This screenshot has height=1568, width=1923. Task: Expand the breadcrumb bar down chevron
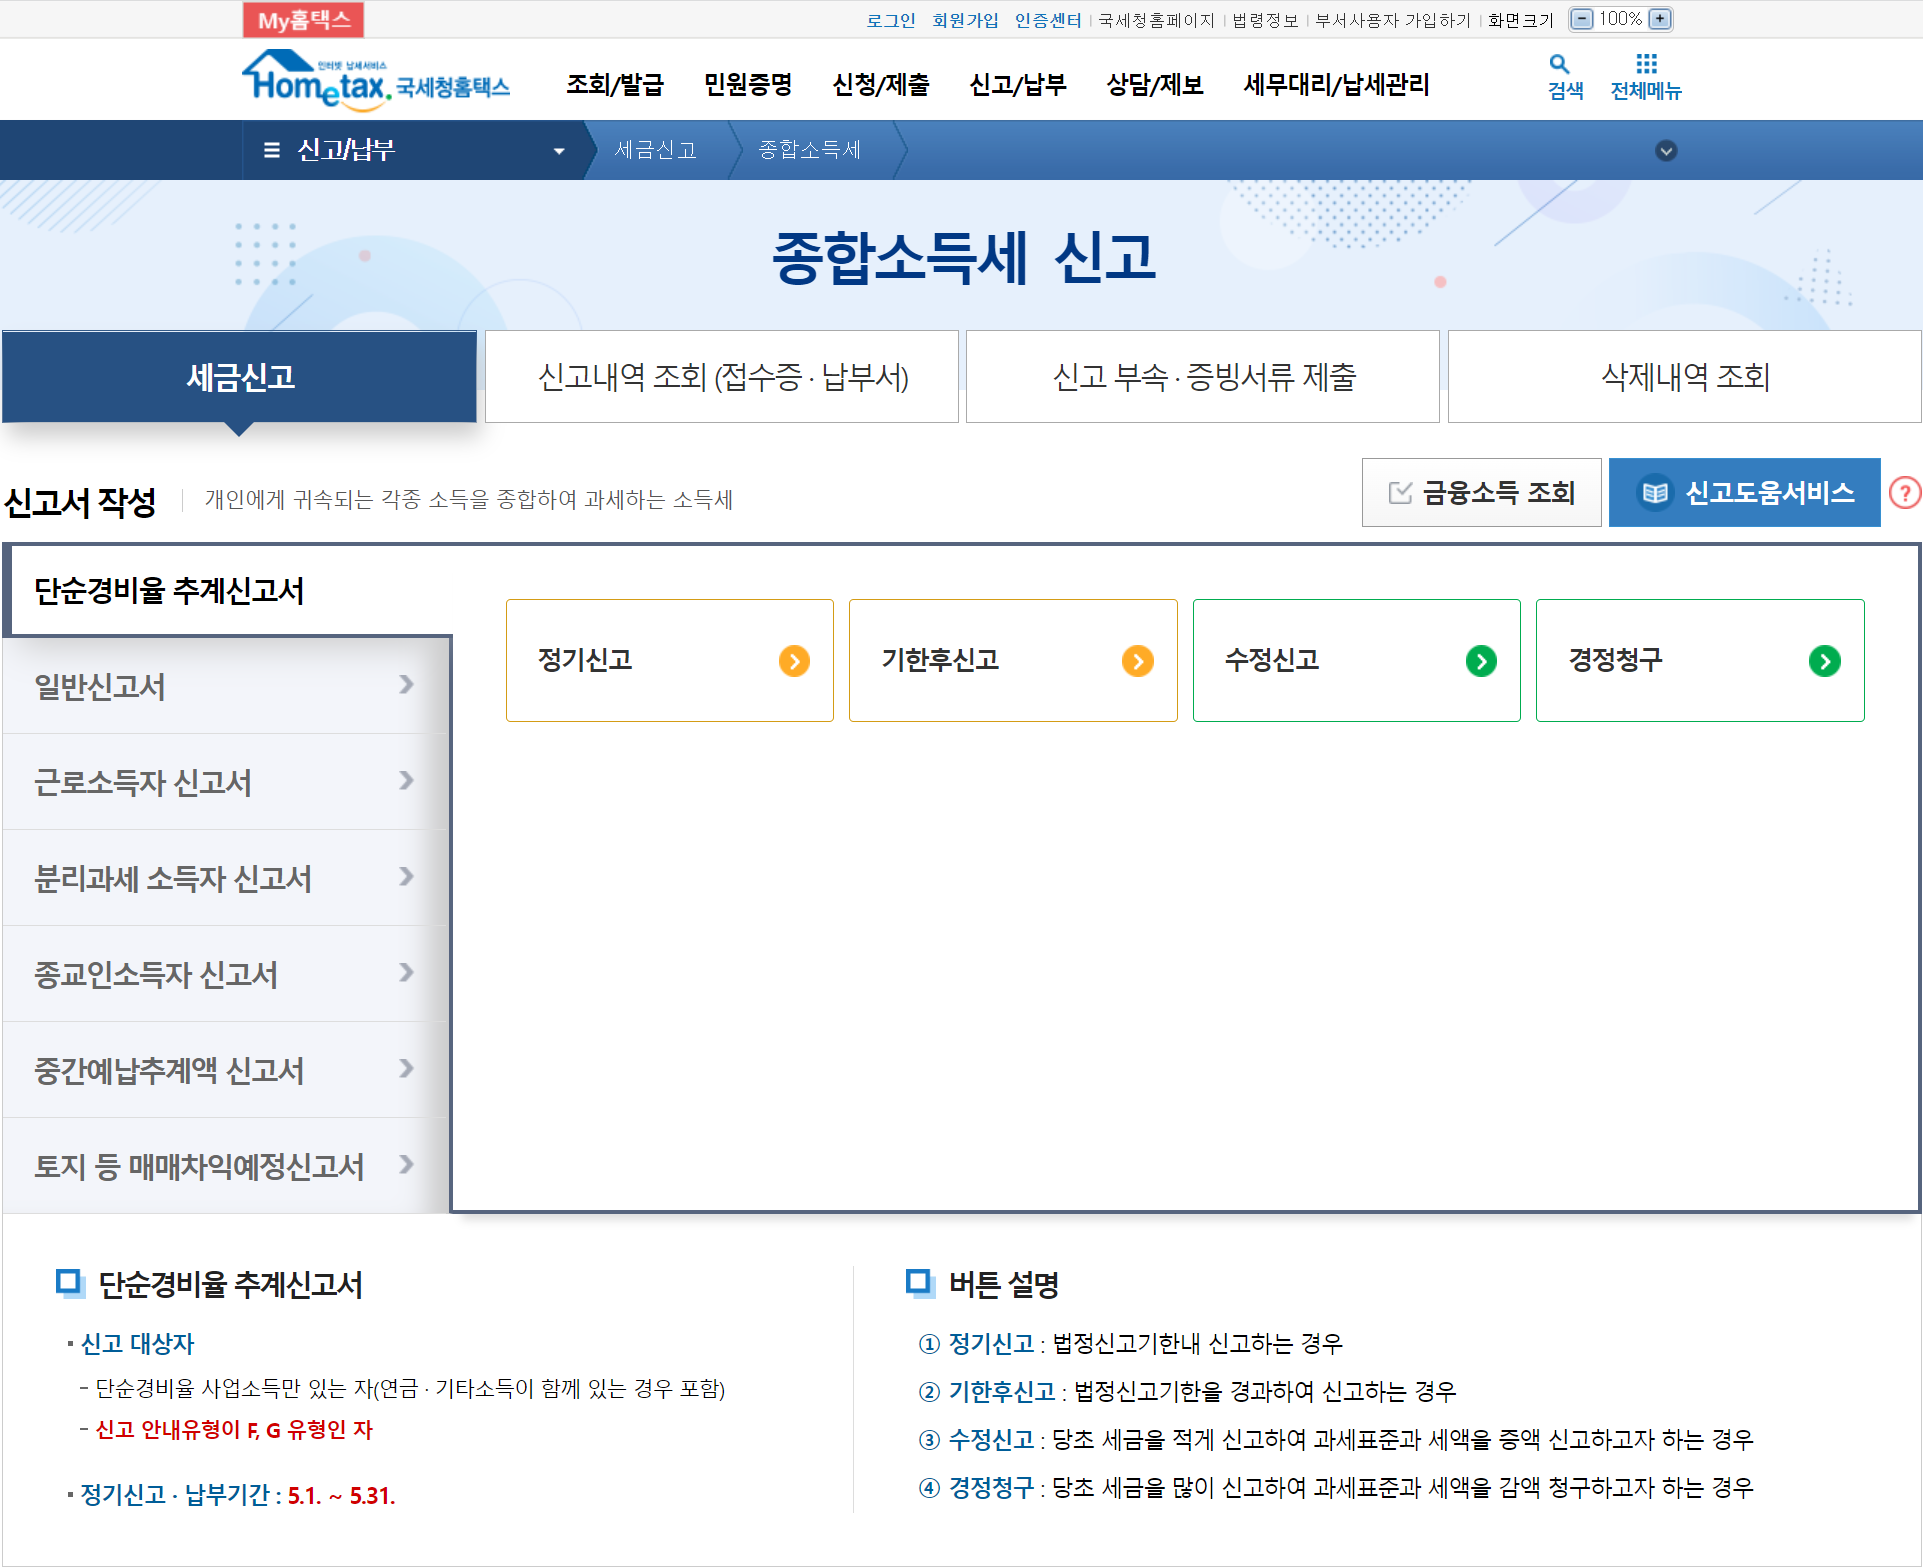pyautogui.click(x=1666, y=151)
